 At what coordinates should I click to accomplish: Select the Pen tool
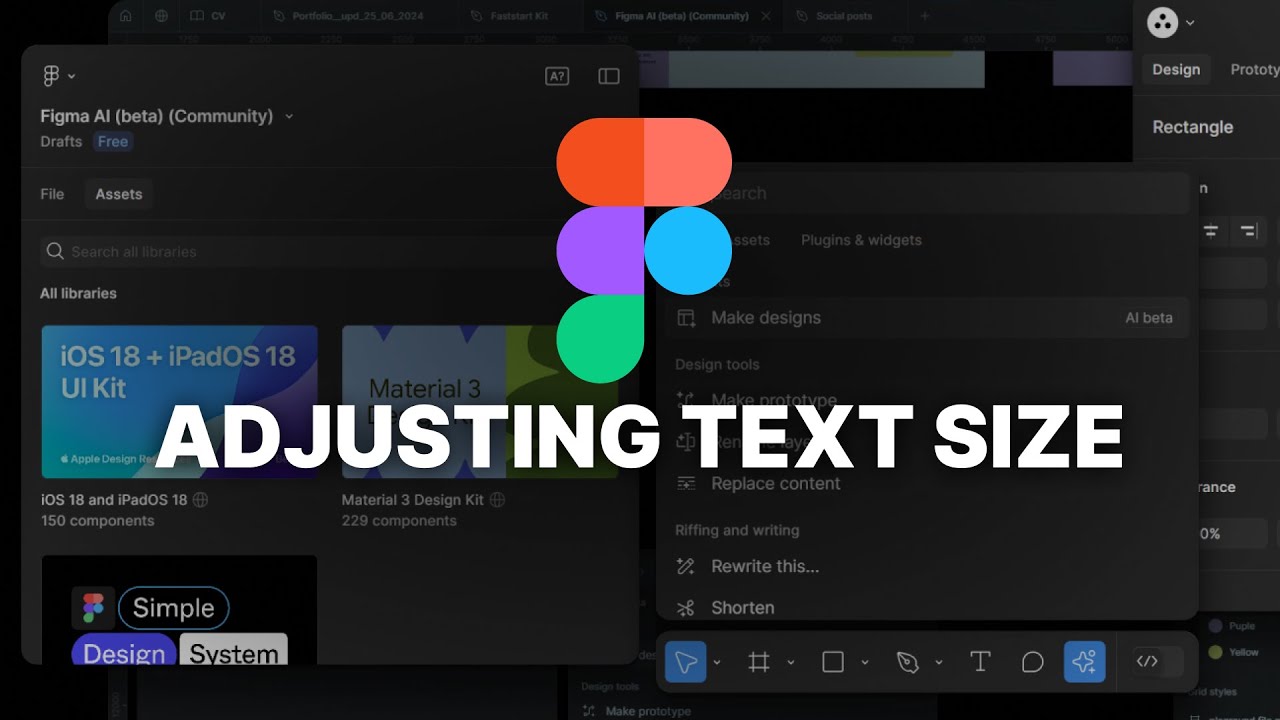[907, 662]
